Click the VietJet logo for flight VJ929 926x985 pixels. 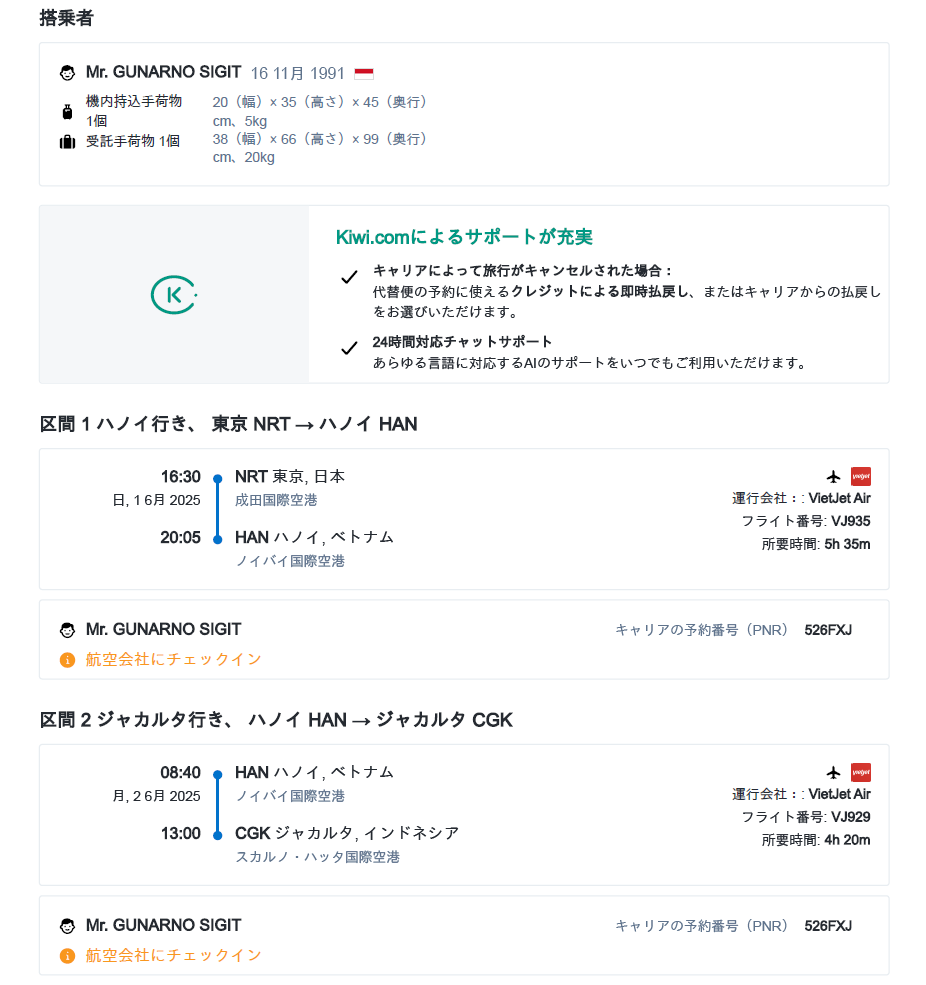point(860,772)
